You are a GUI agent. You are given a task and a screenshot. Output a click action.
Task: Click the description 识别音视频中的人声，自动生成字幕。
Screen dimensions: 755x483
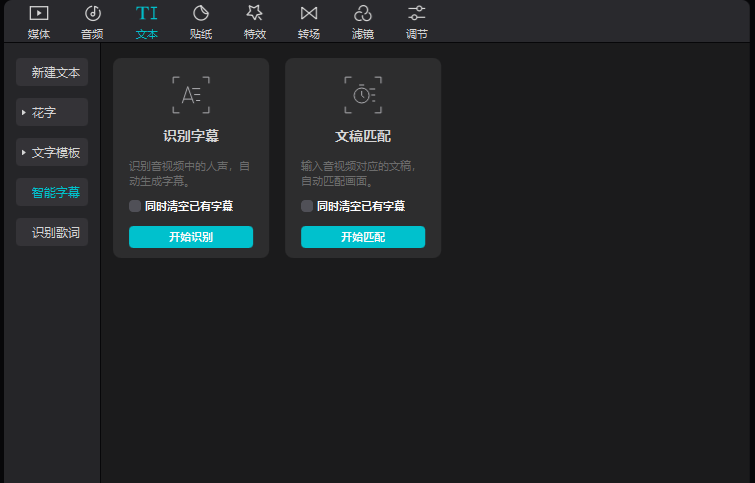point(189,173)
